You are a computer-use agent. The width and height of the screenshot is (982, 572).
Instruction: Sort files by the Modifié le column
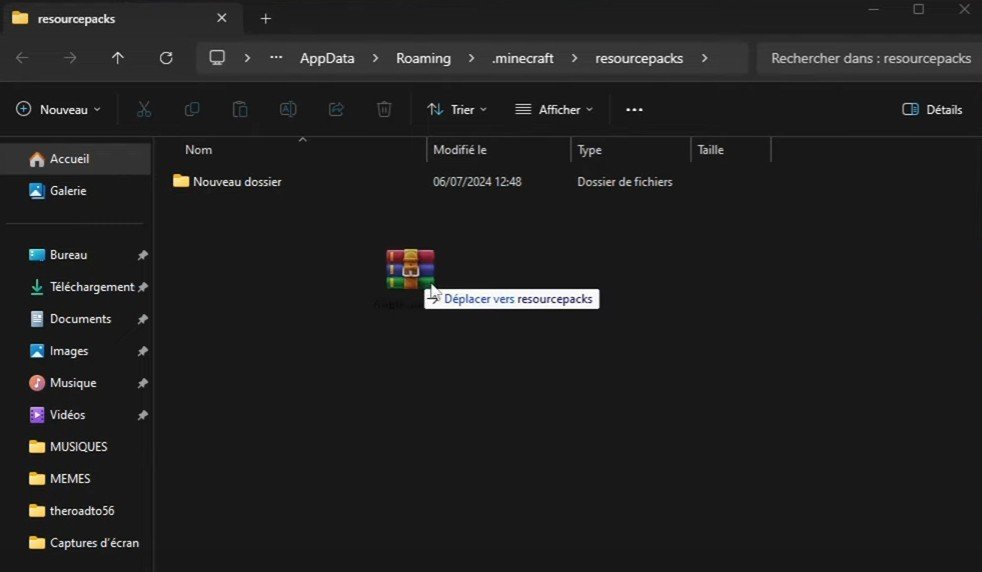click(x=460, y=150)
